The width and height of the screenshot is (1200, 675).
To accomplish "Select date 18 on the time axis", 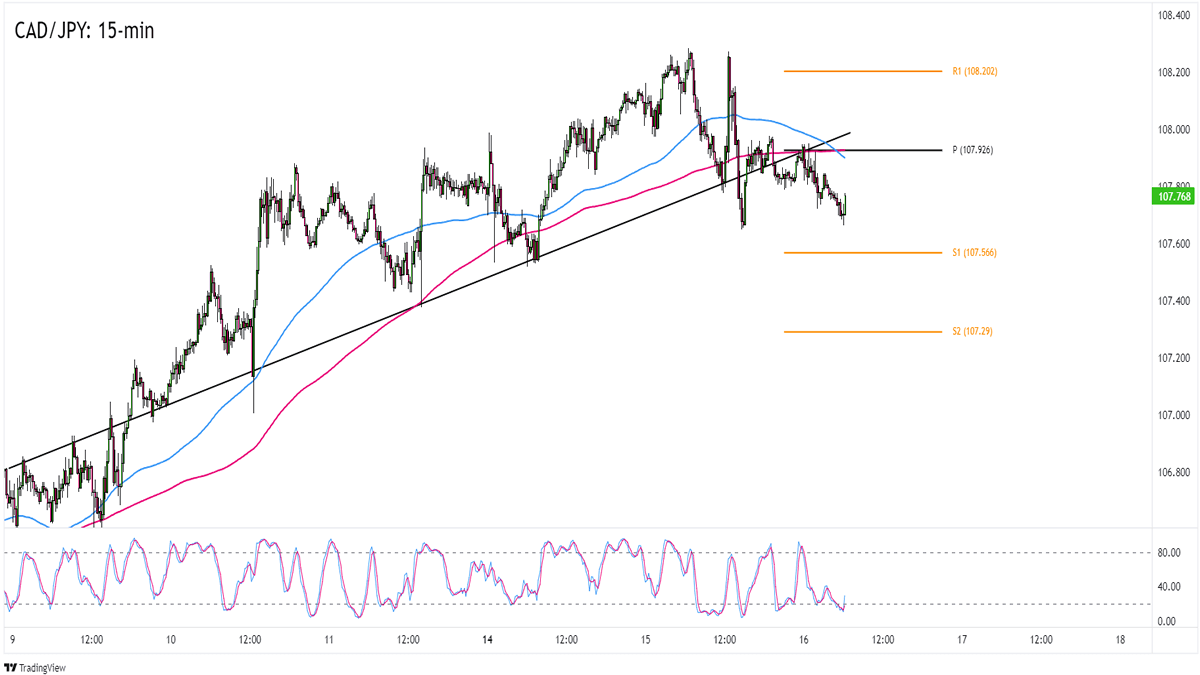I will click(x=1119, y=639).
